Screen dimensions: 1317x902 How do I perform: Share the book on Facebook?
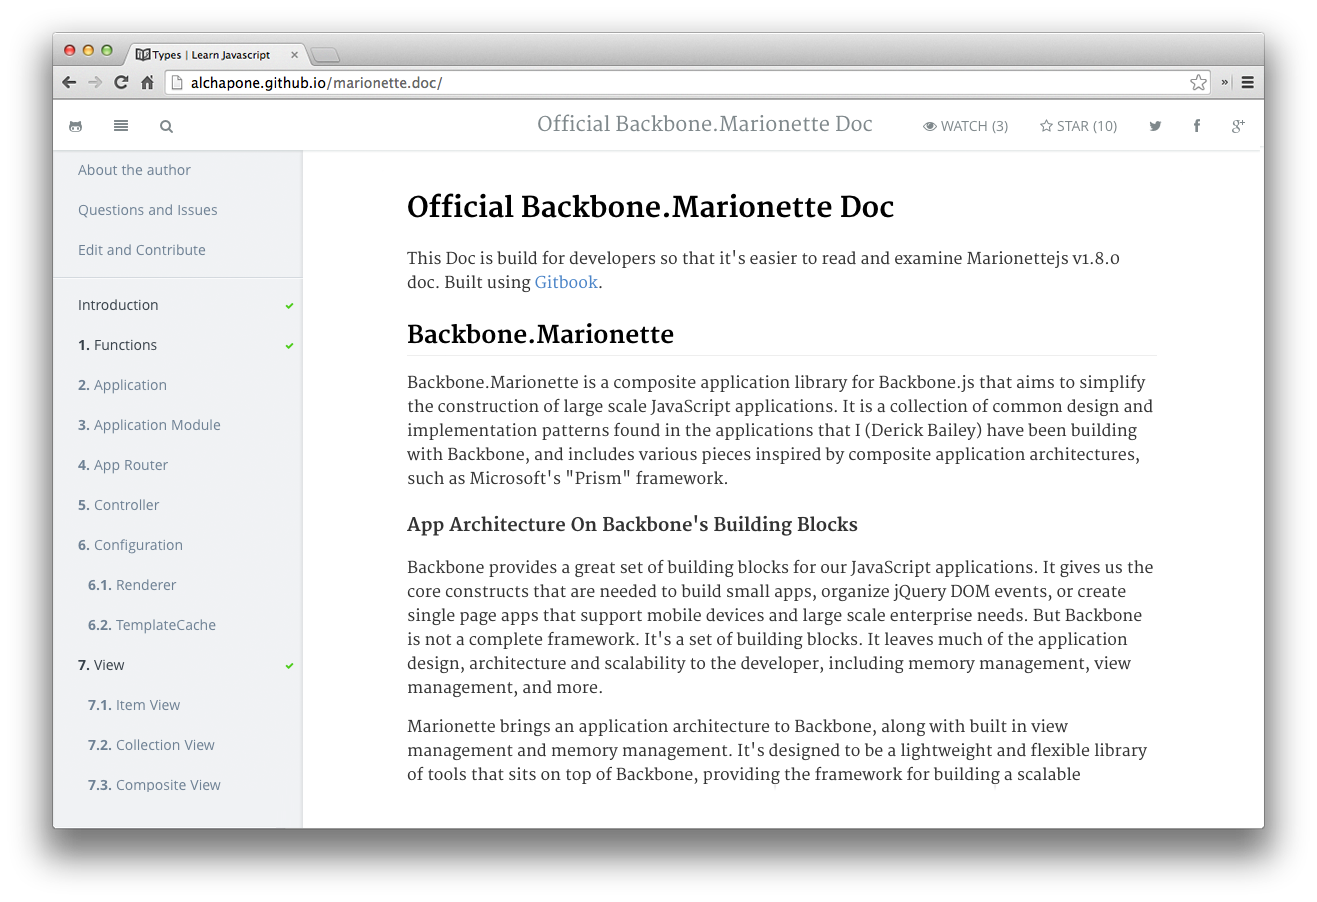(1196, 126)
